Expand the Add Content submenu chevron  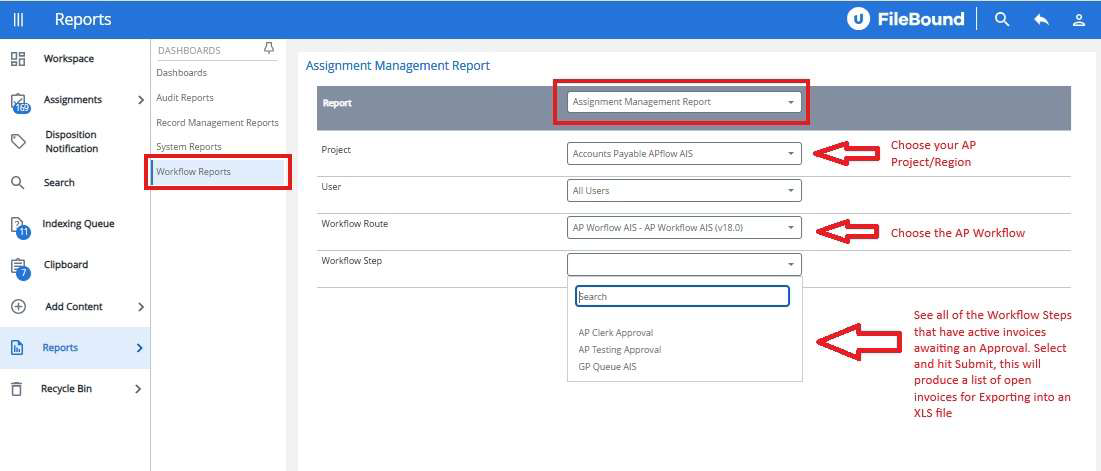pos(140,307)
